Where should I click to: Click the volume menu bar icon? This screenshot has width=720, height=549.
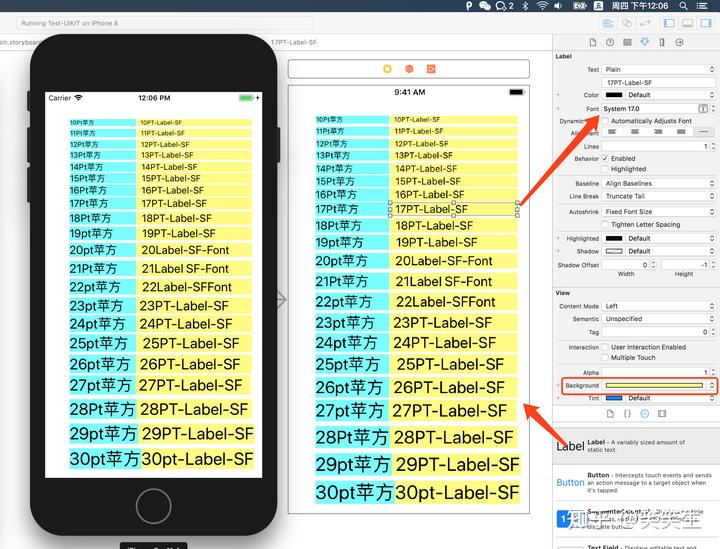[x=558, y=6]
